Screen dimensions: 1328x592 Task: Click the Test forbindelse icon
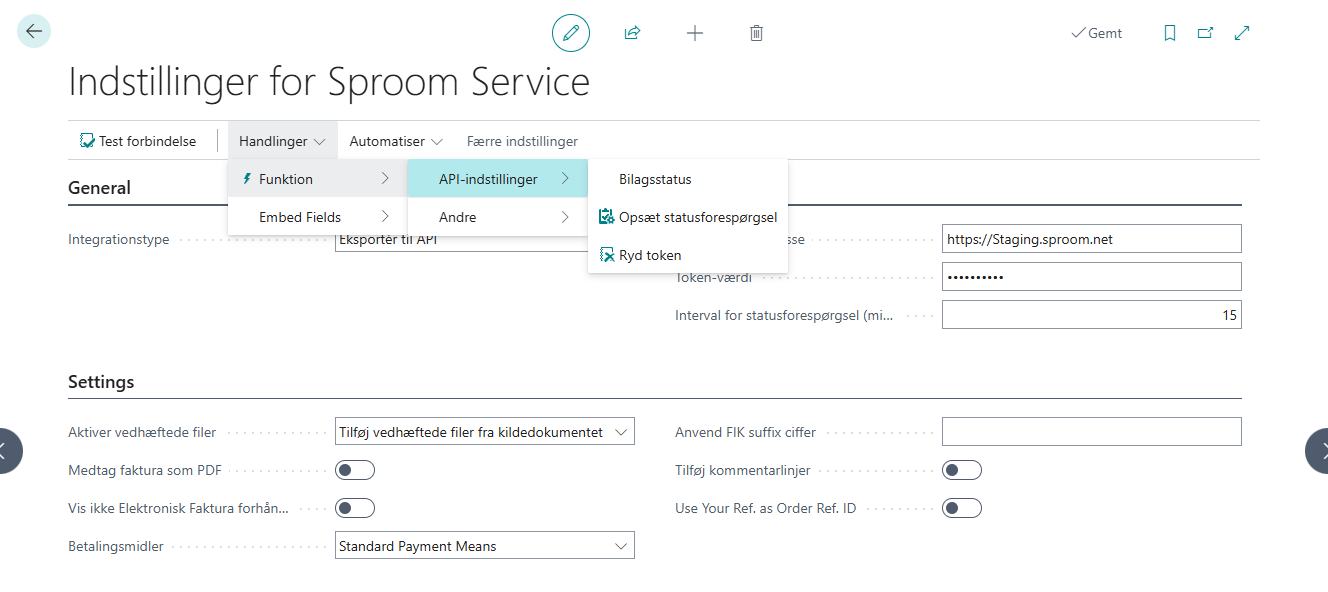(x=88, y=141)
